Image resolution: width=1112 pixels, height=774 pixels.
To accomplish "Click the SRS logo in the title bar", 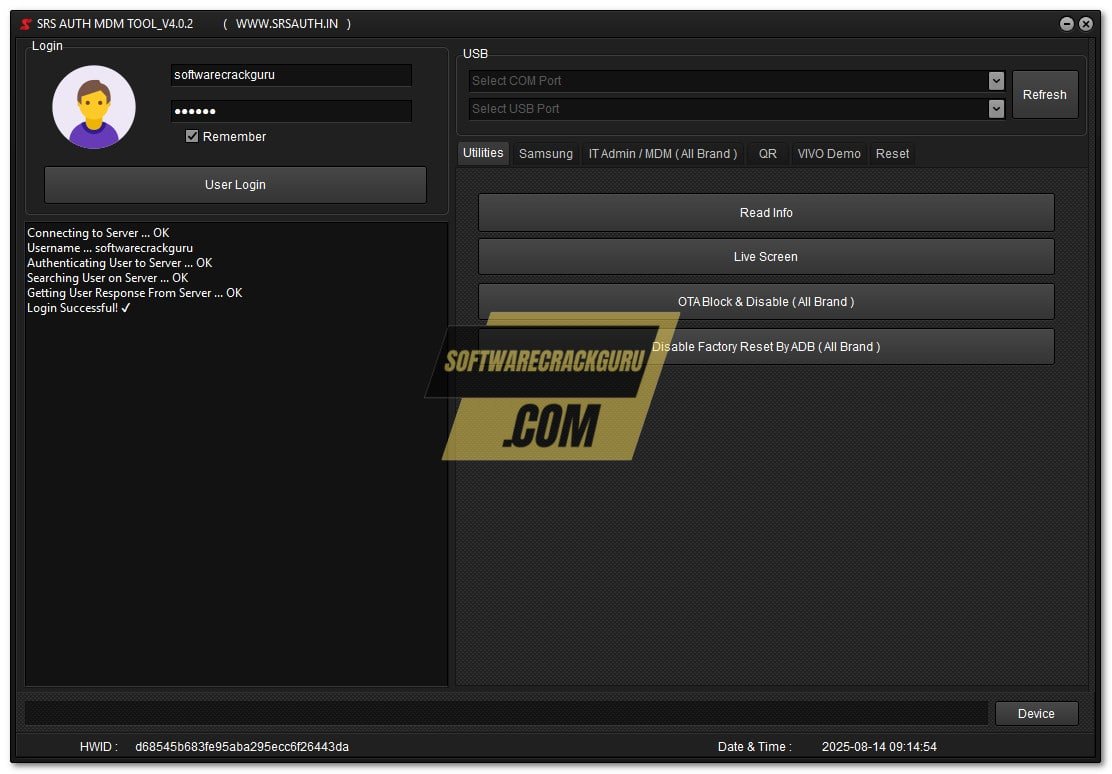I will point(24,24).
